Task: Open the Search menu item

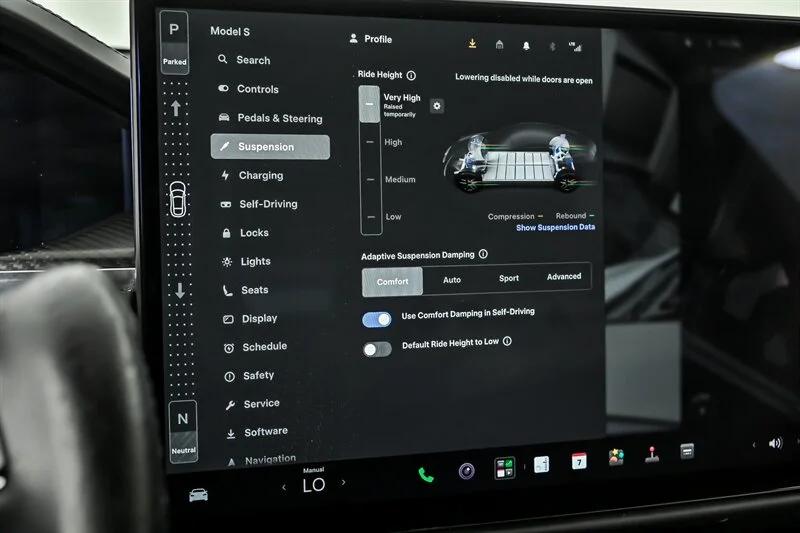Action: (244, 60)
